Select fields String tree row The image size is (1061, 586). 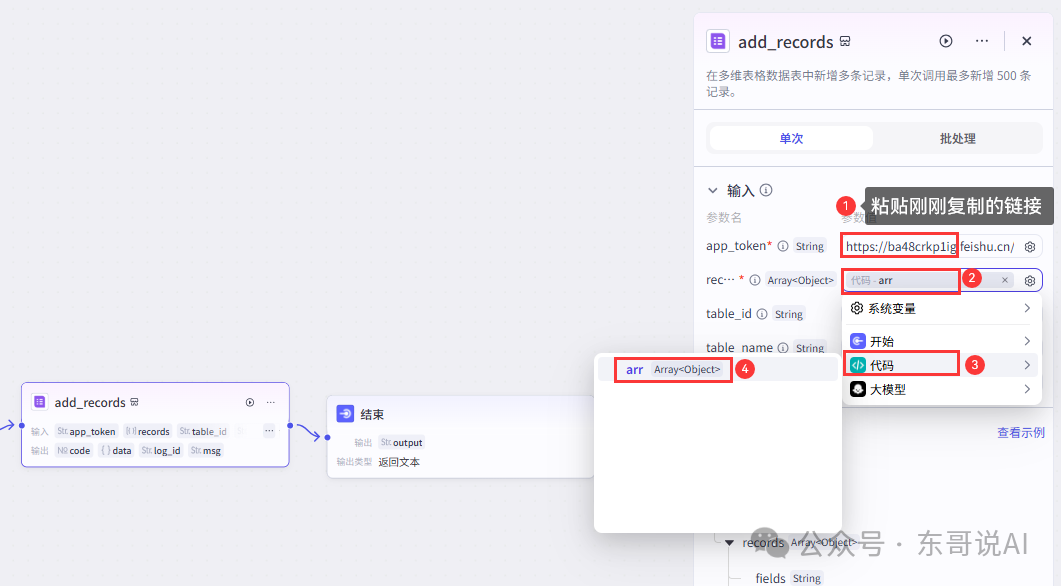(788, 578)
